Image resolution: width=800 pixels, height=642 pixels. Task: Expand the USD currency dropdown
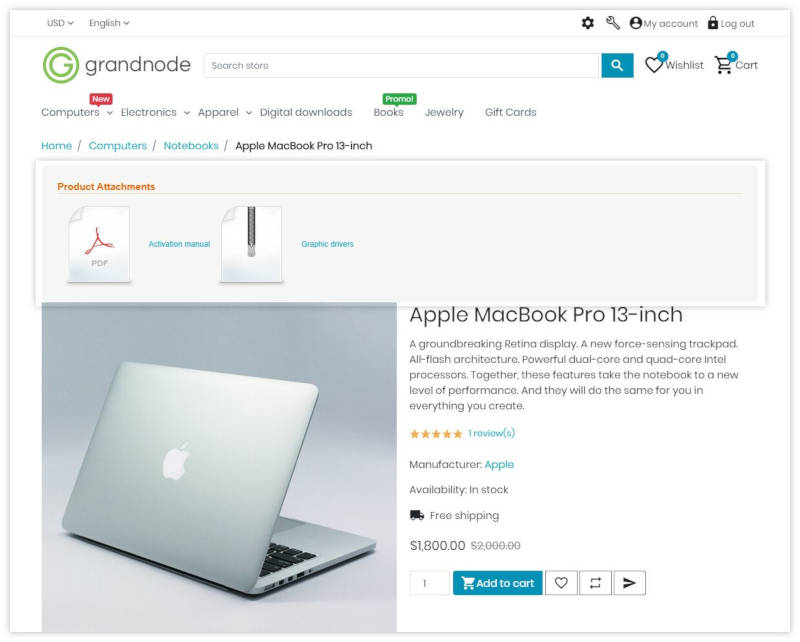(60, 23)
